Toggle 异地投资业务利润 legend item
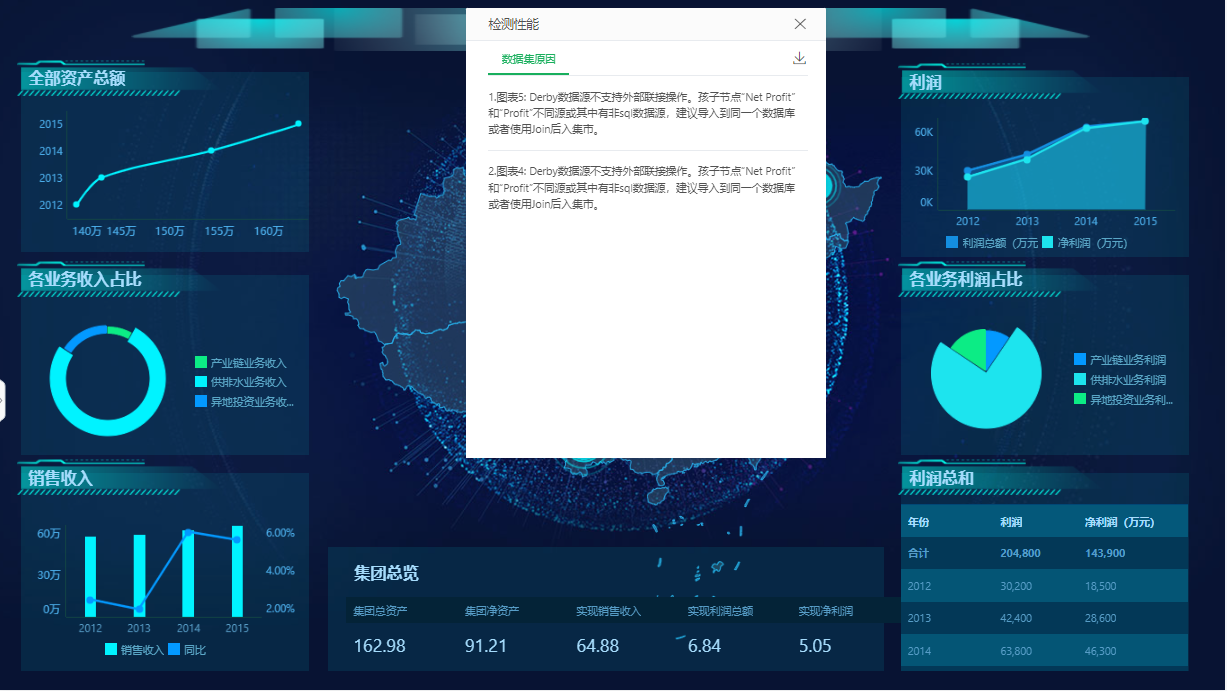 coord(1123,400)
